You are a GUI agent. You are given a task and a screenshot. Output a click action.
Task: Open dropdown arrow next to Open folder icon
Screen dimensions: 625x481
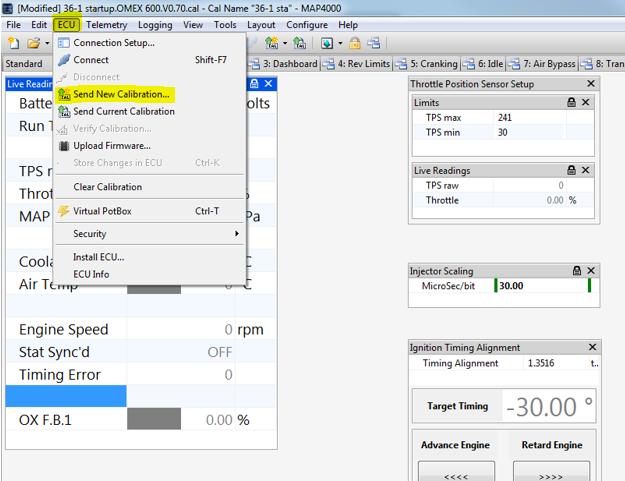tap(46, 43)
